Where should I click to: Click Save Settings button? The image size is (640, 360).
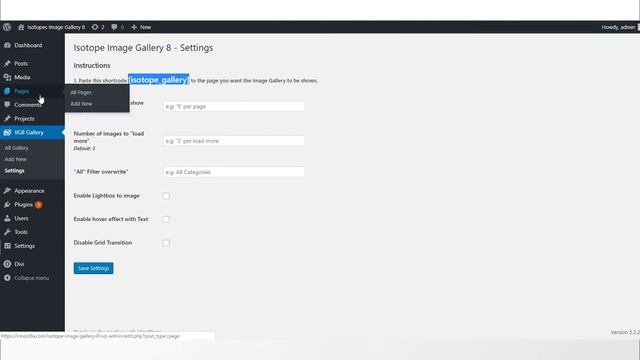pyautogui.click(x=93, y=268)
